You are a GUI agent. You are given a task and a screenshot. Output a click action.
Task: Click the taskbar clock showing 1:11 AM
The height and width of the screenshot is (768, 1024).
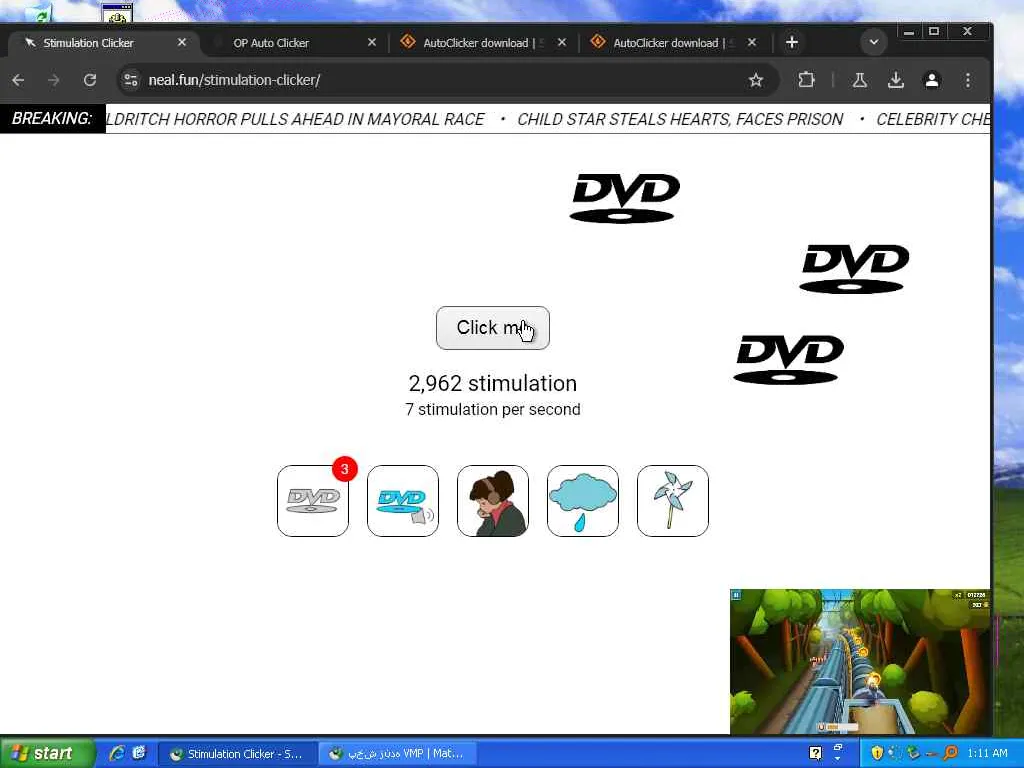[x=987, y=753]
